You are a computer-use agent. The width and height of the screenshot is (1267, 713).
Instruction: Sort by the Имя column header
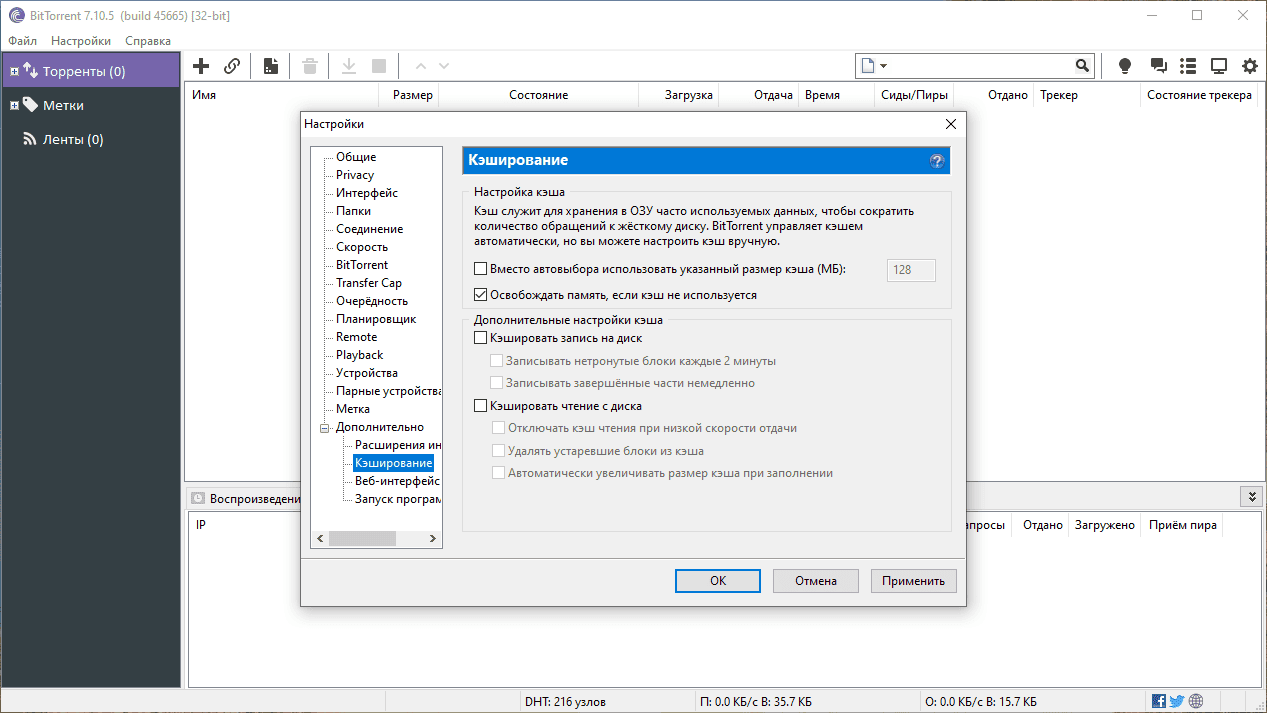point(281,95)
